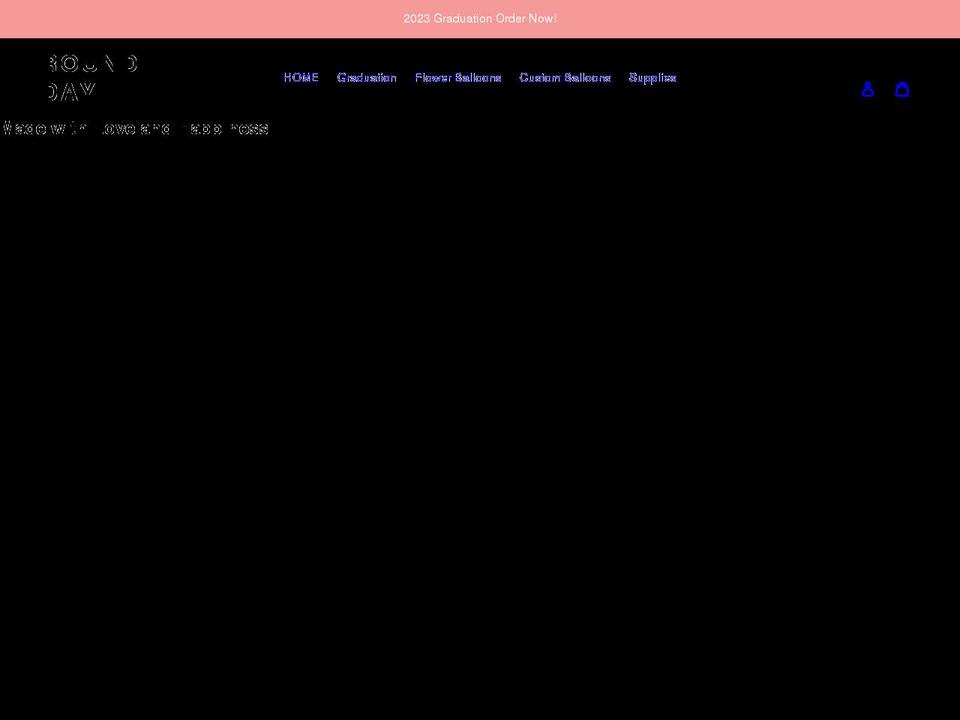Viewport: 960px width, 720px height.
Task: Open the Flower Balloons dropdown menu
Action: coord(458,77)
